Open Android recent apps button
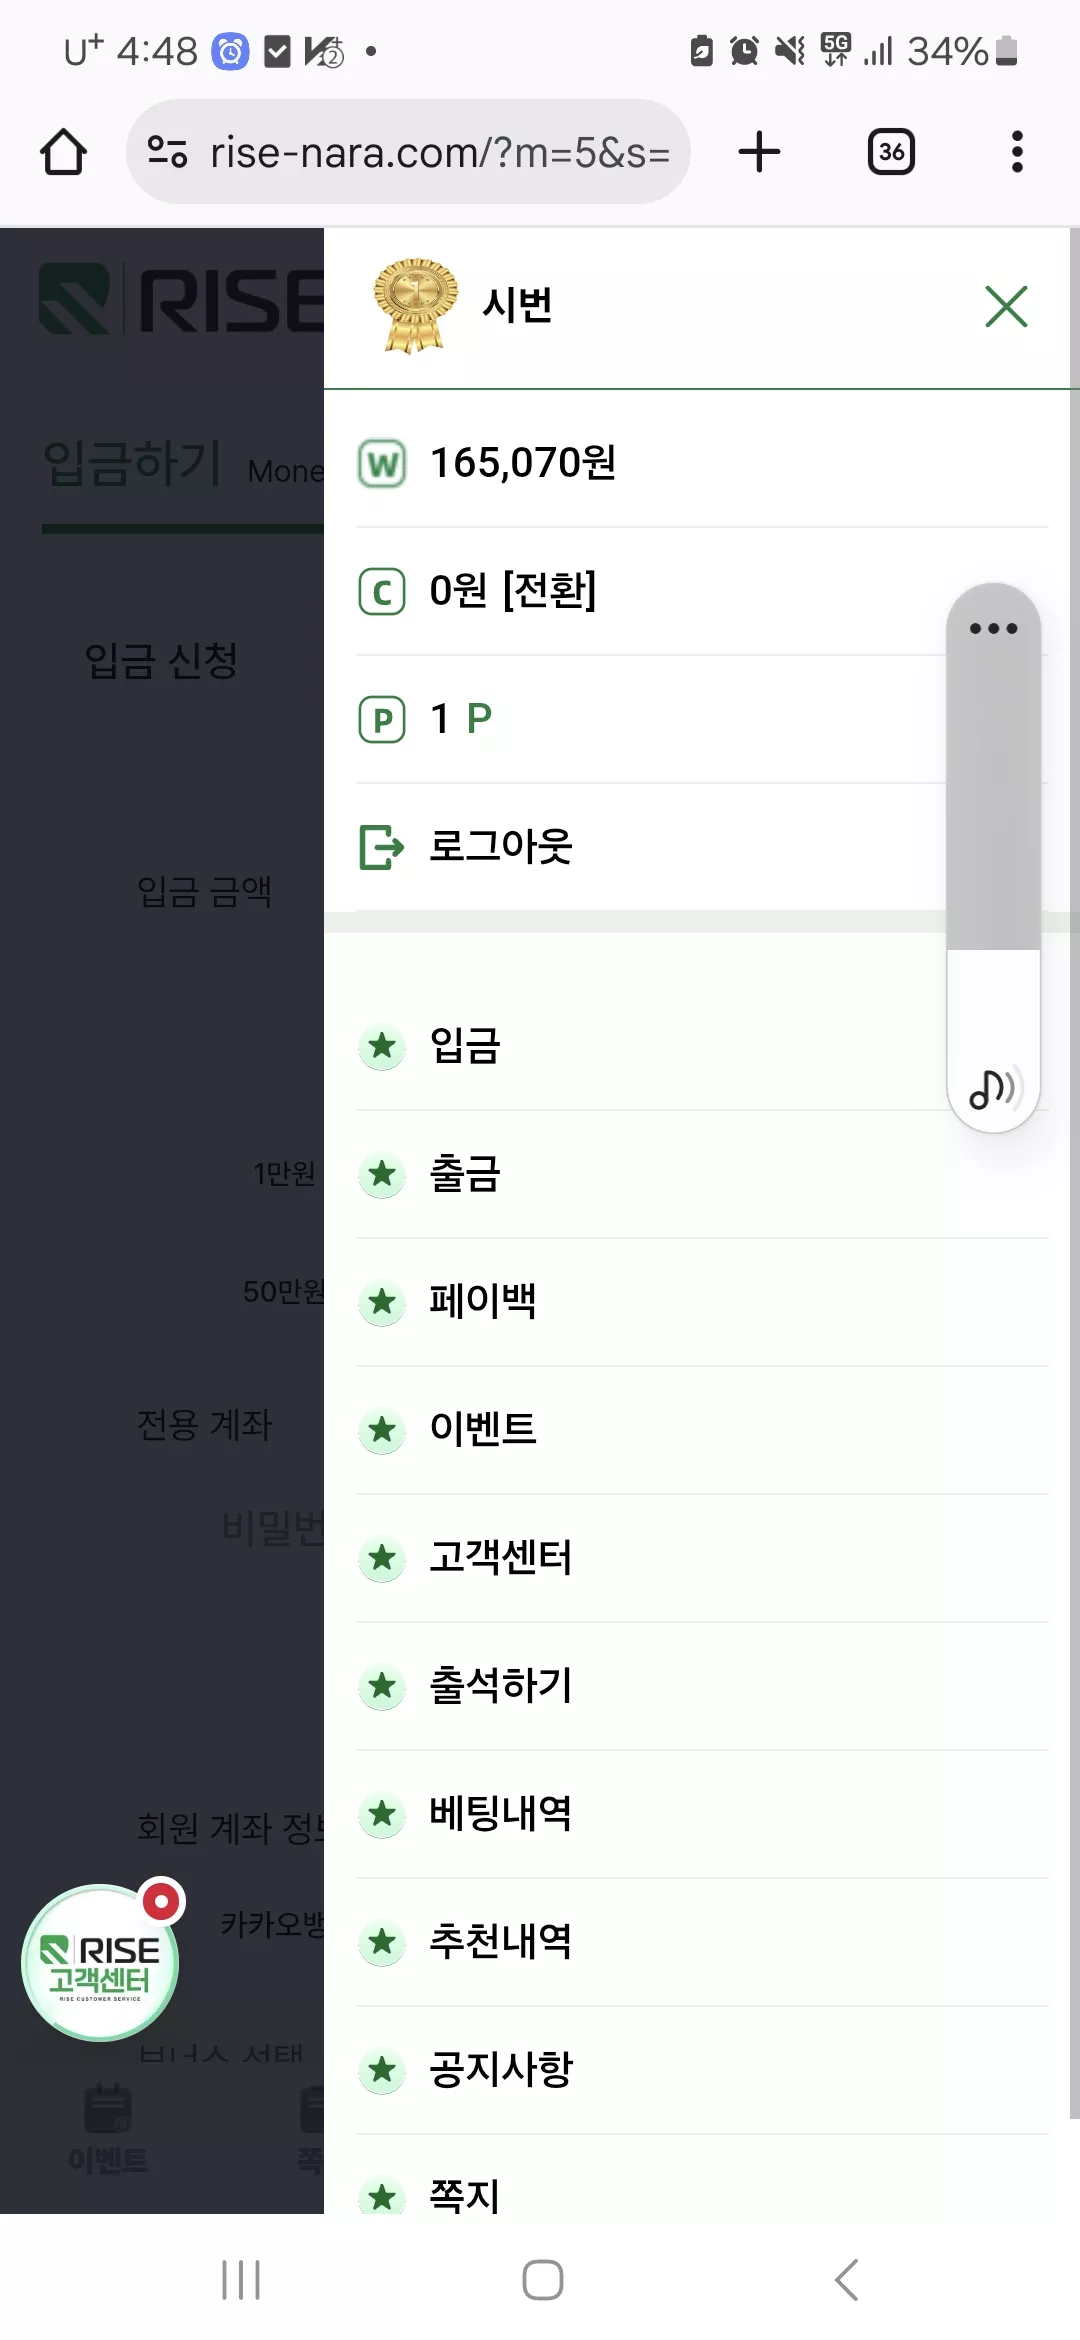Image resolution: width=1080 pixels, height=2340 pixels. click(x=241, y=2280)
